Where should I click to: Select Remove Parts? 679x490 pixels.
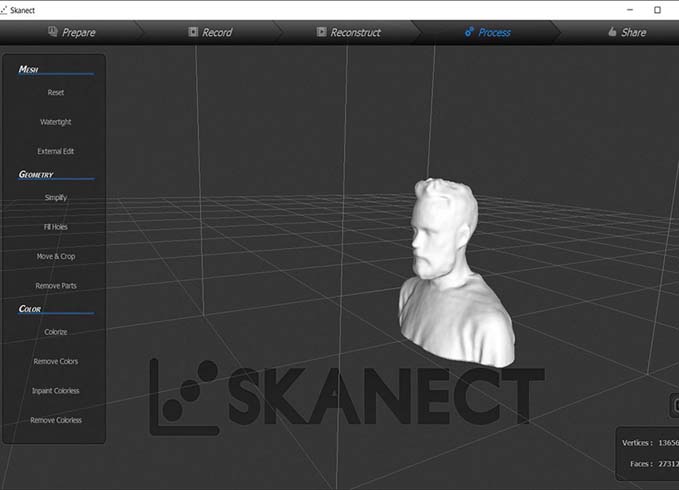point(56,286)
